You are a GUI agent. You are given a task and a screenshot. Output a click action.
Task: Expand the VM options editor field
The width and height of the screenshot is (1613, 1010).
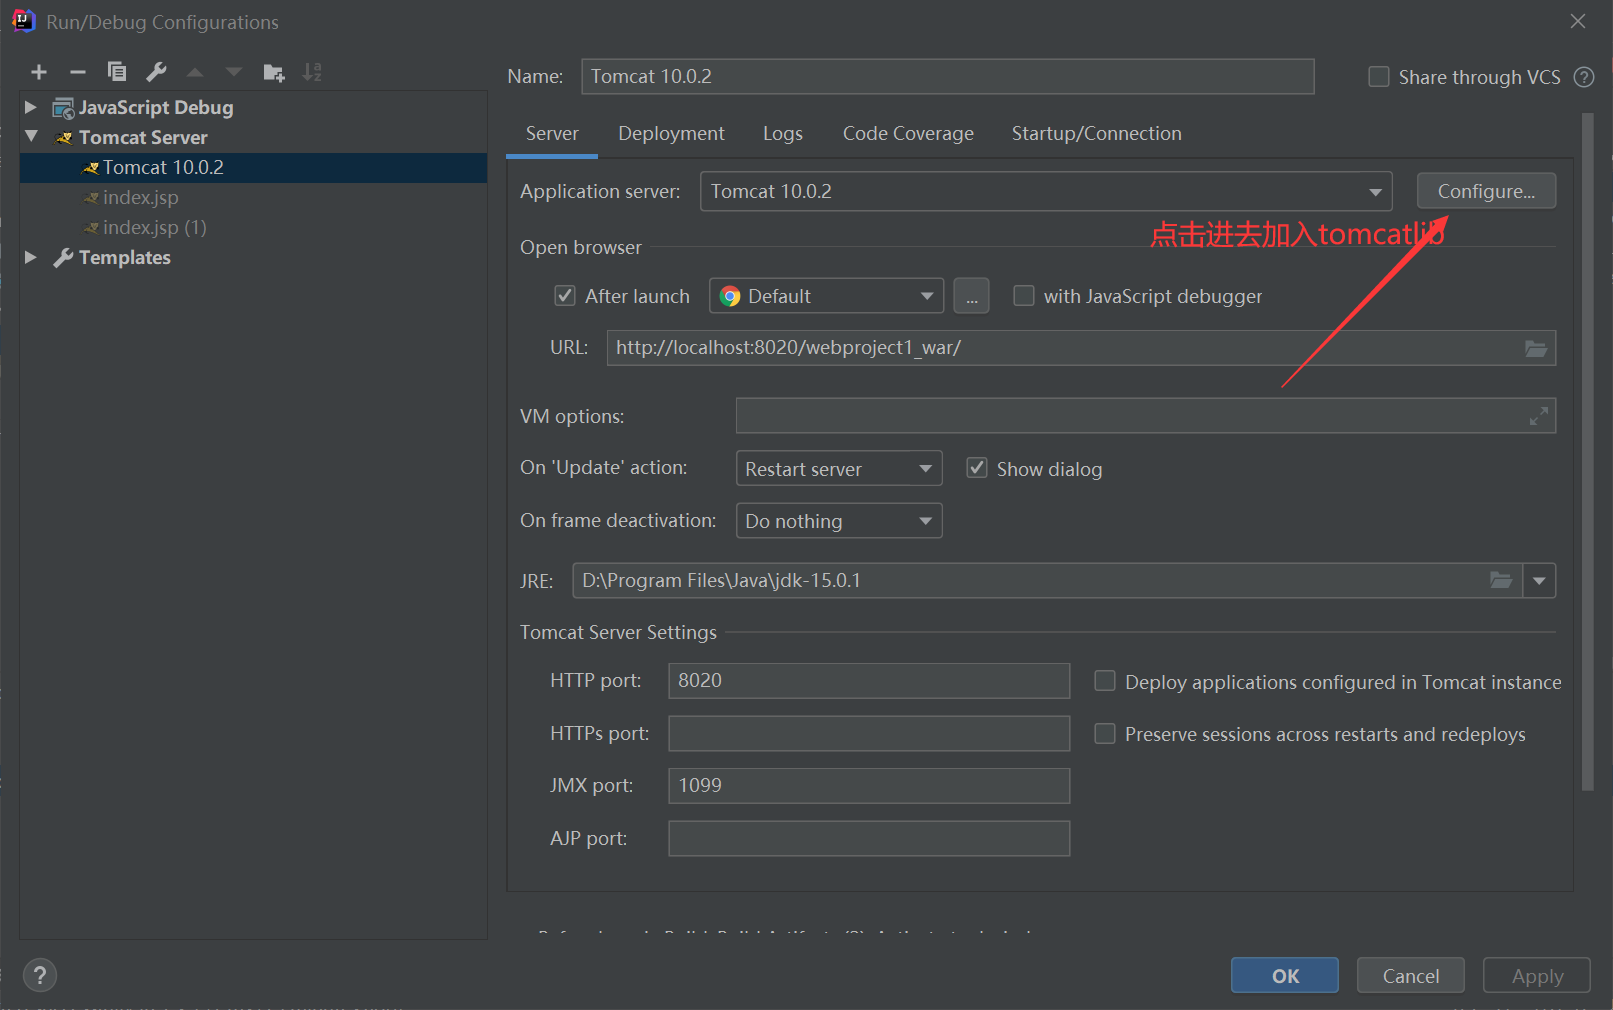[1538, 415]
